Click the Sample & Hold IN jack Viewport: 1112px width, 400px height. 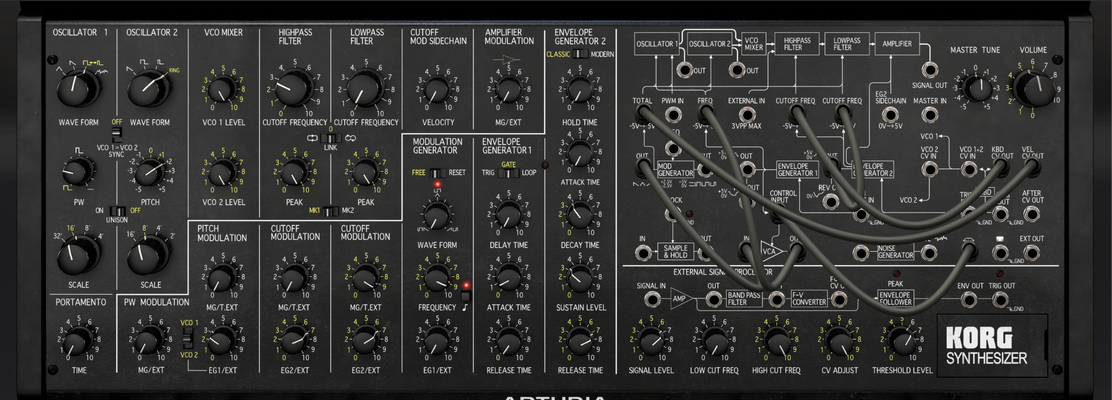tap(643, 252)
